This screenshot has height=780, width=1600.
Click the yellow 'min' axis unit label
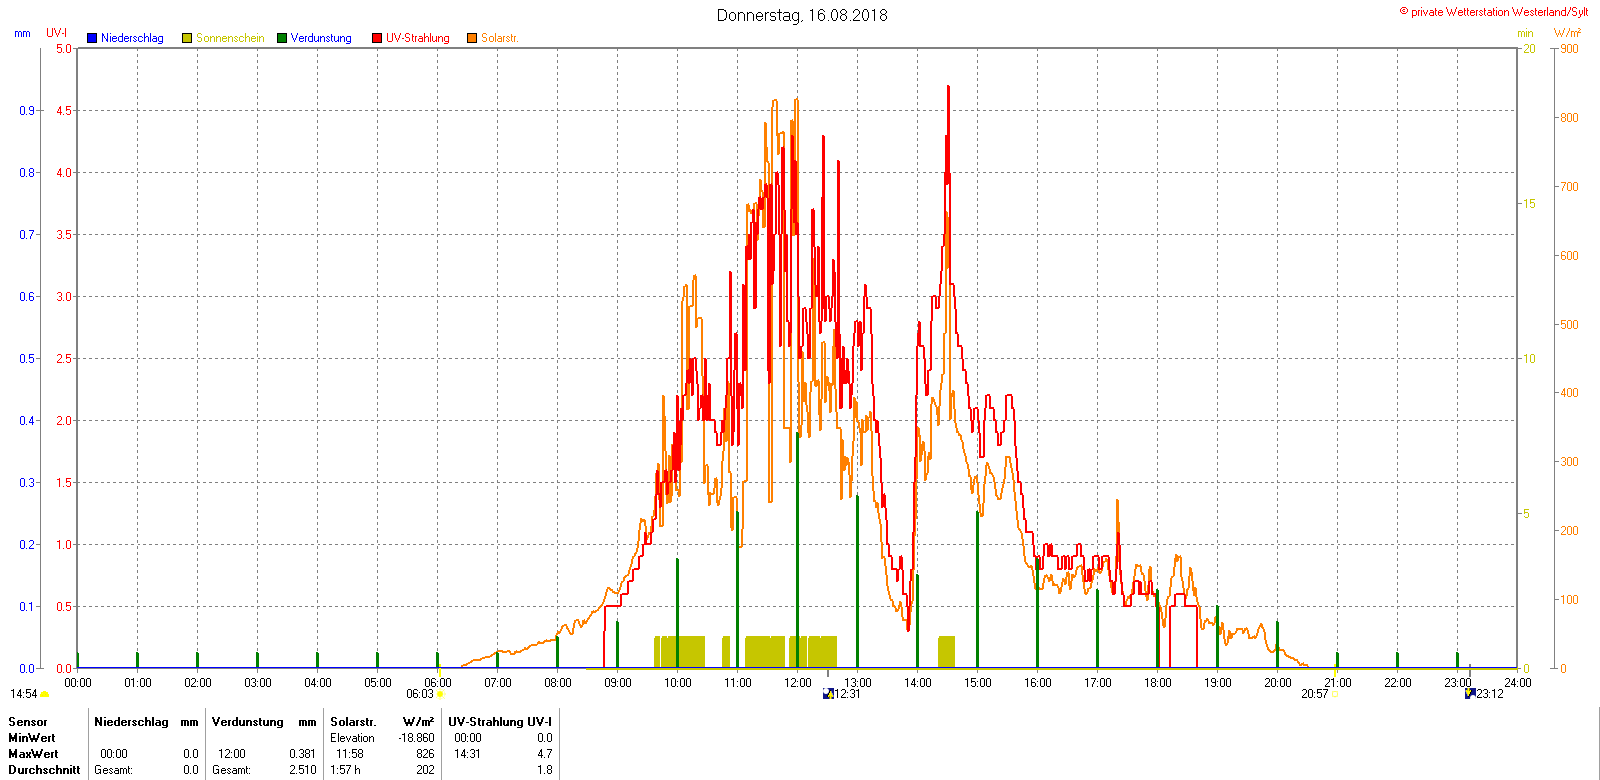1525,33
